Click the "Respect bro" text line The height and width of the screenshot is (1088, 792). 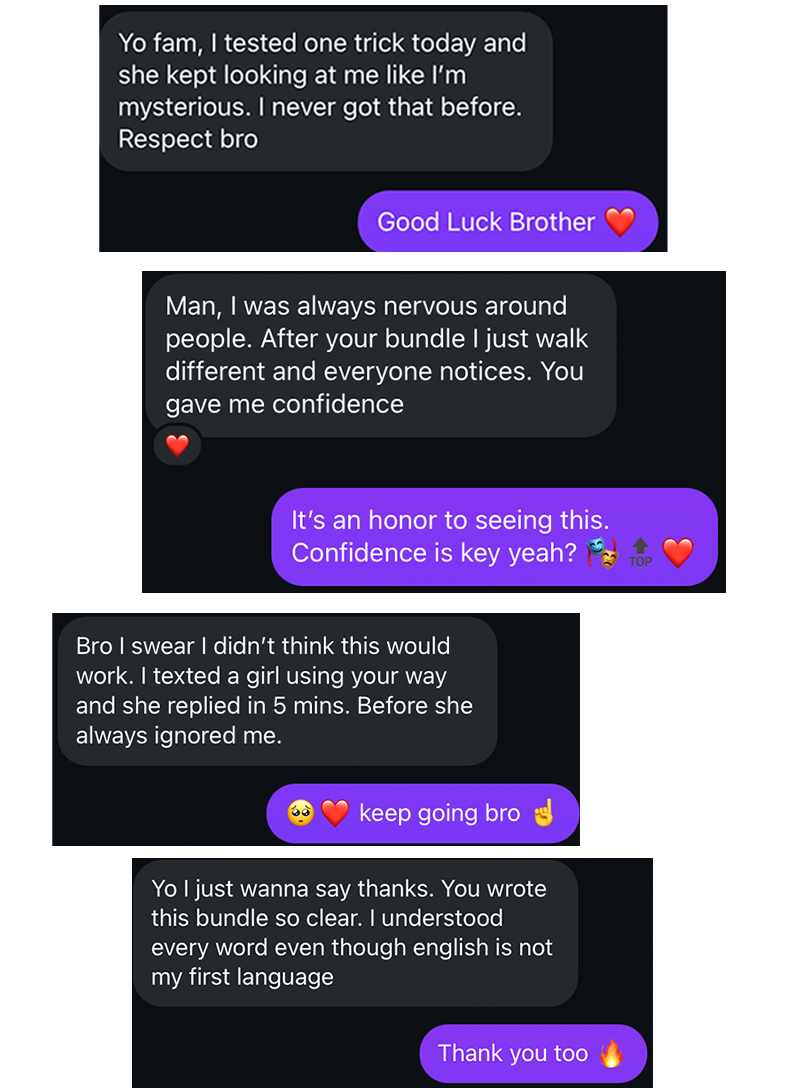click(x=188, y=139)
